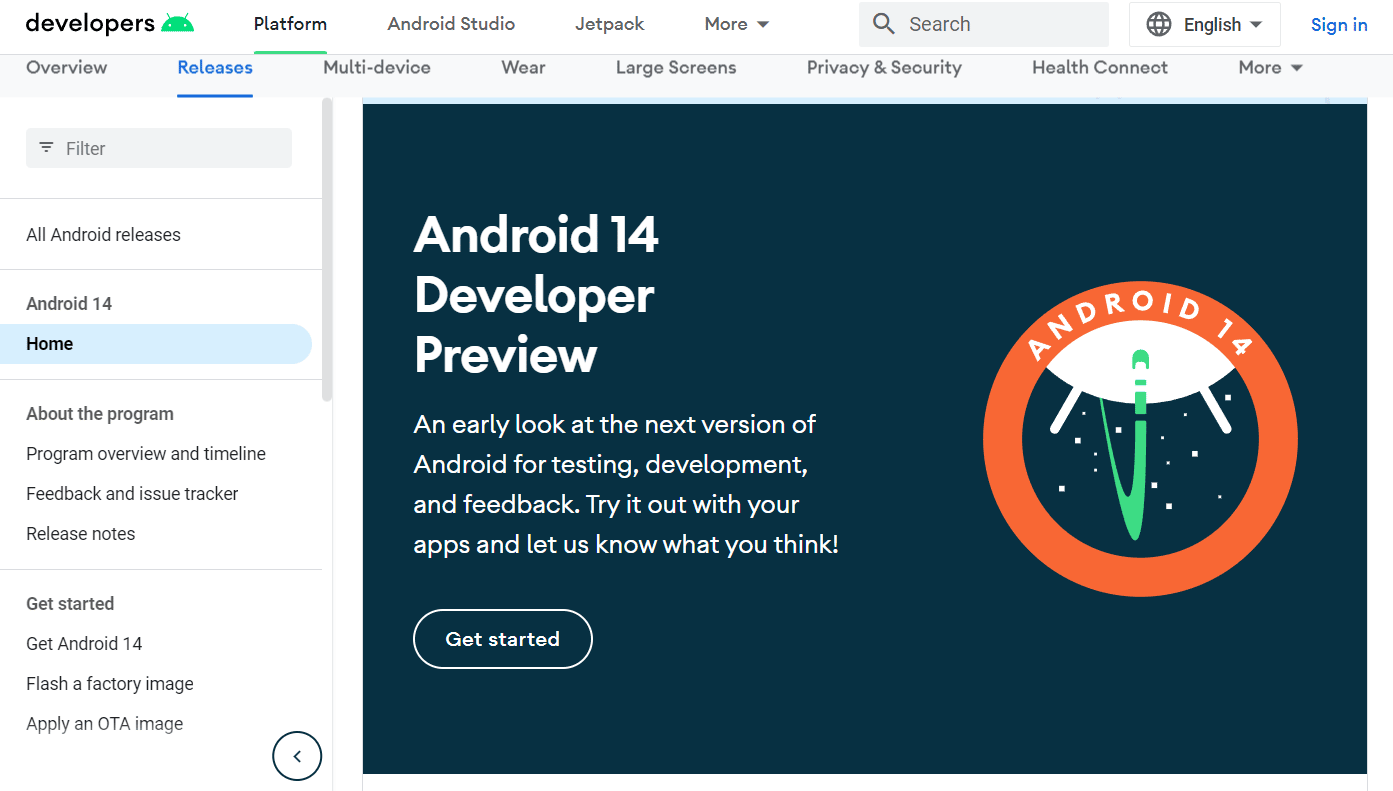Switch to the Wear tab
Viewport: 1393px width, 791px height.
(x=523, y=68)
